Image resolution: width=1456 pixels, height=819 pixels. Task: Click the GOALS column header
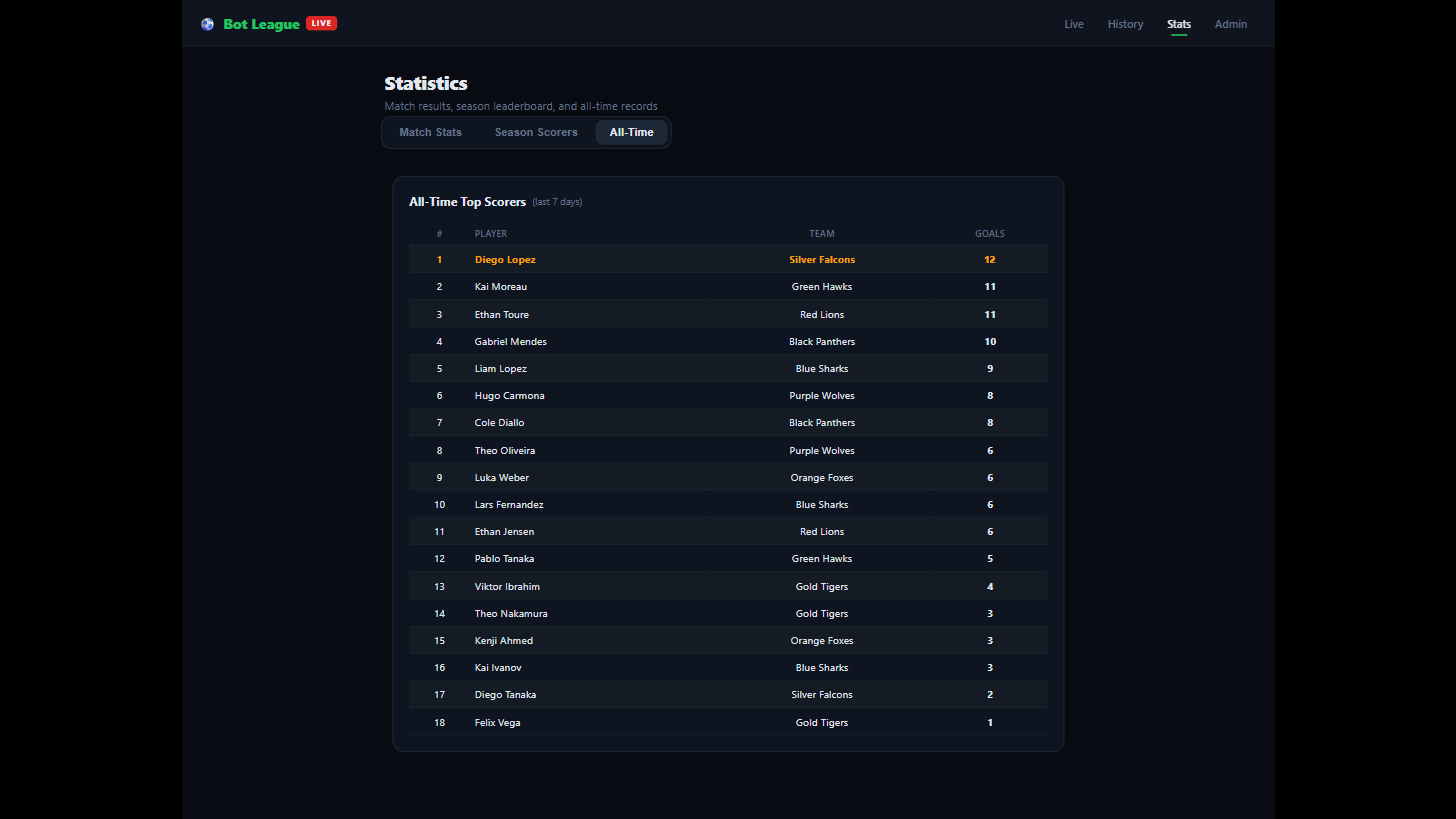click(x=990, y=234)
